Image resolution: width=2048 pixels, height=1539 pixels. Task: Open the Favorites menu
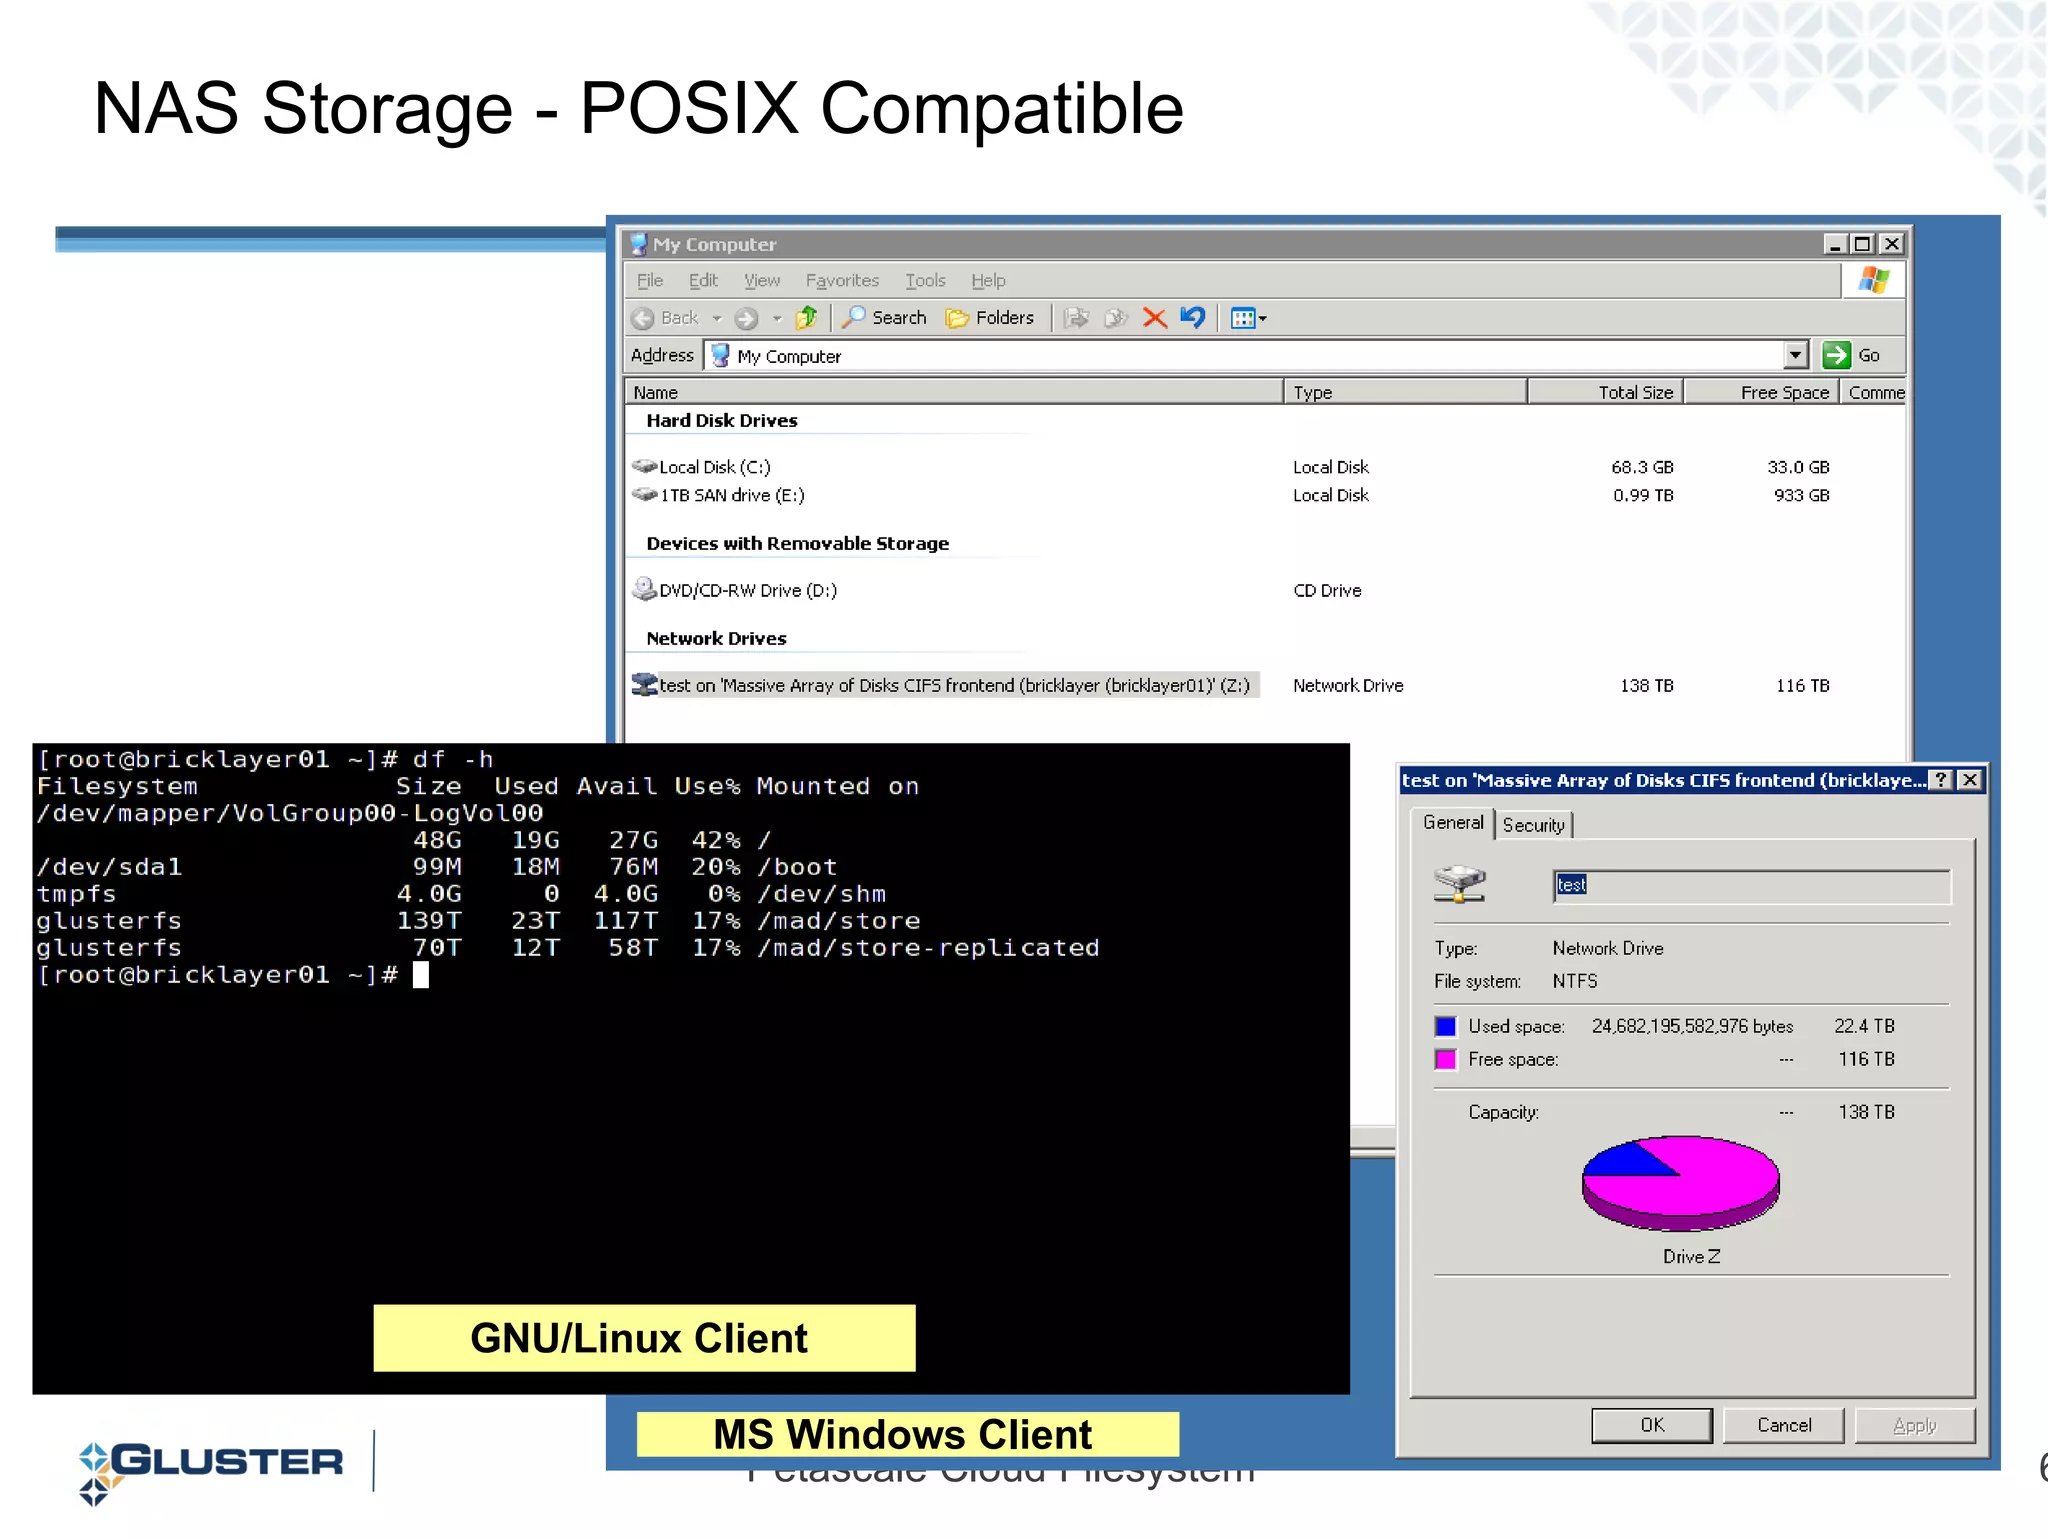click(842, 281)
